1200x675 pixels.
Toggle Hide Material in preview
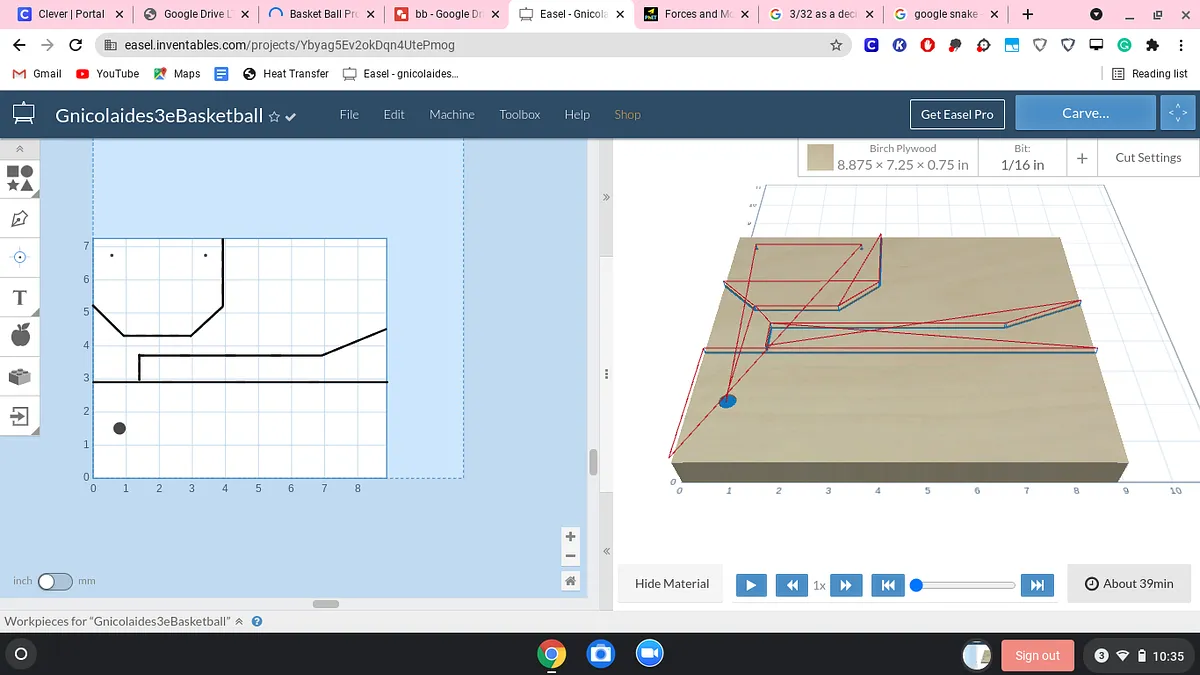coord(672,584)
